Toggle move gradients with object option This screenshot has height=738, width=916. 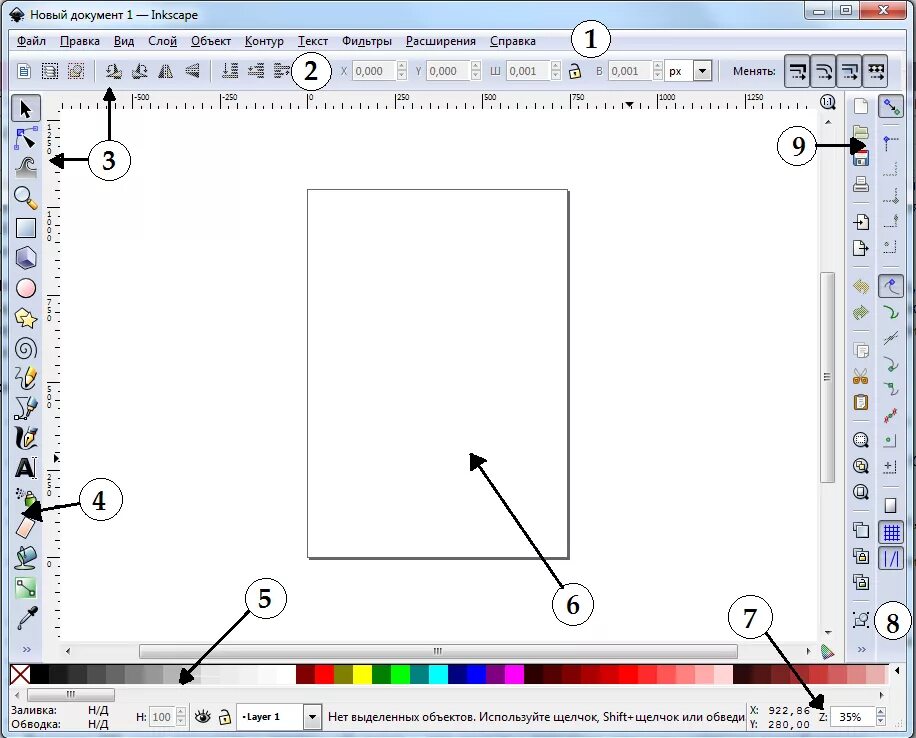coord(849,71)
